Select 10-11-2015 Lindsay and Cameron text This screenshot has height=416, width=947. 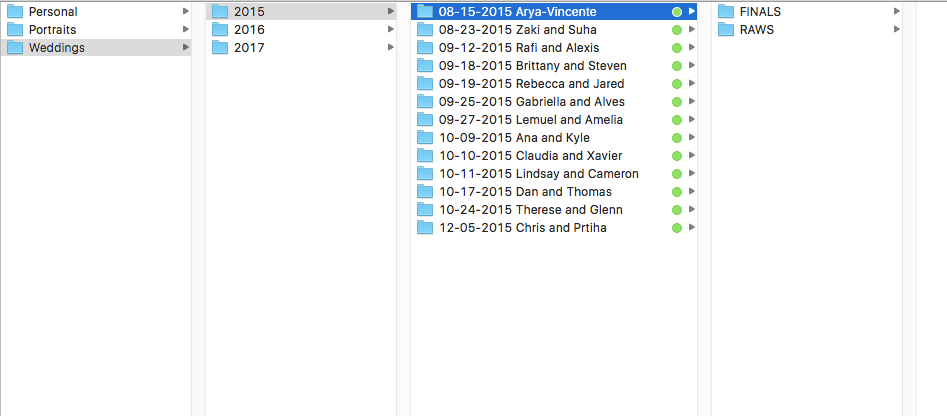tap(539, 174)
